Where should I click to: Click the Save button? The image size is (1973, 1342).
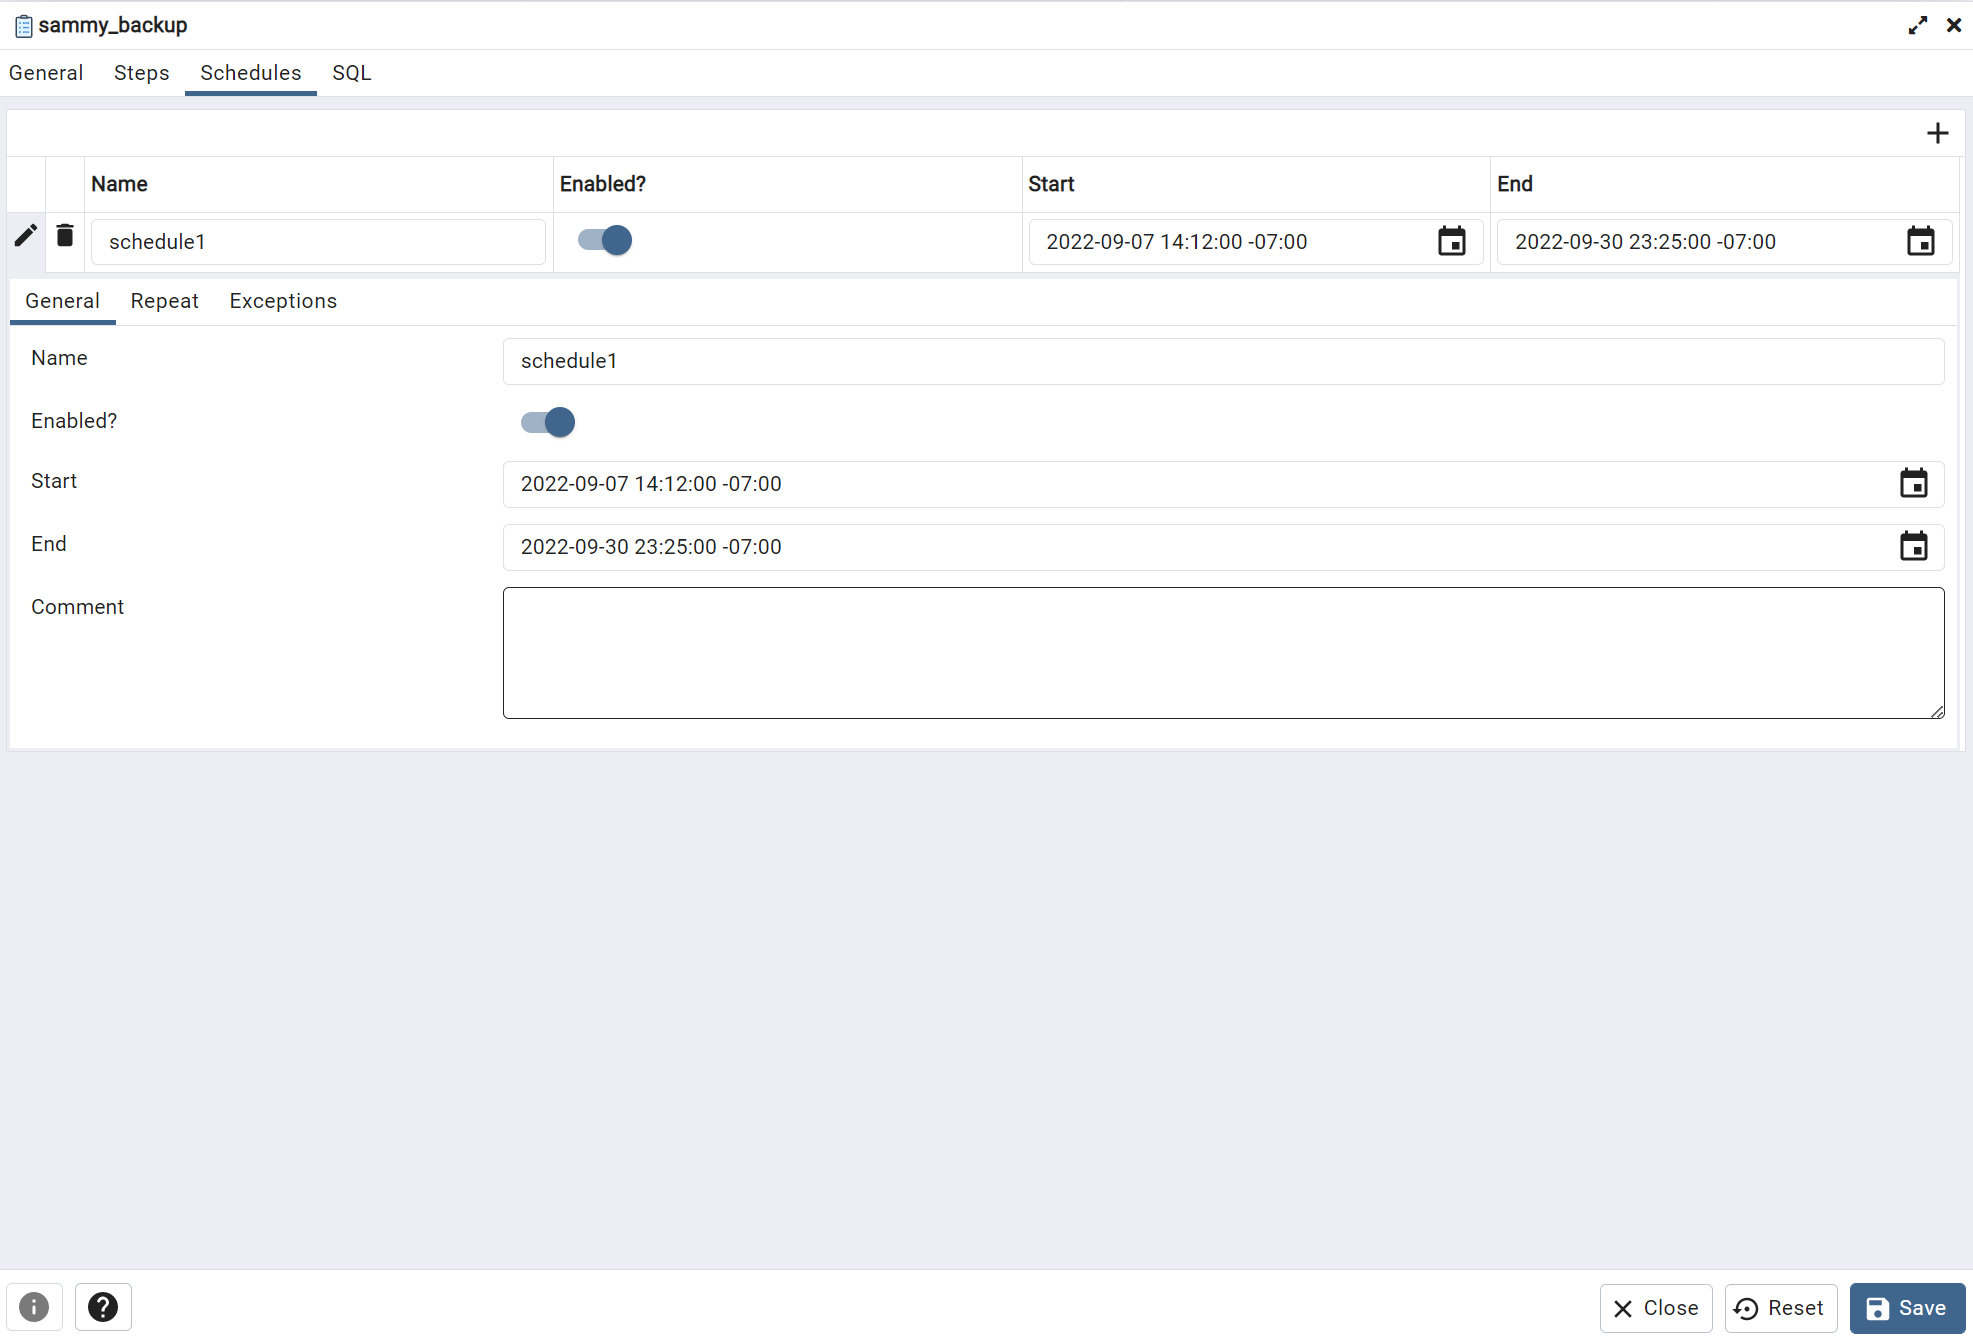pos(1907,1308)
